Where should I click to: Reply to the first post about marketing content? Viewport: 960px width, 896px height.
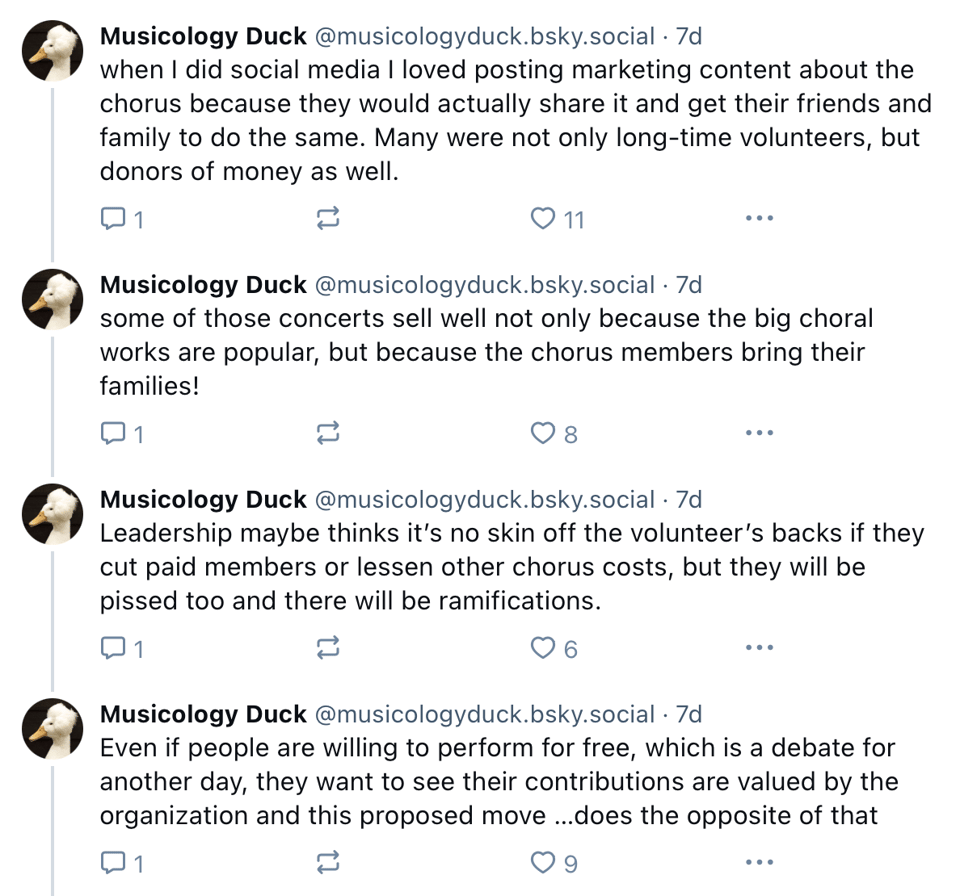(x=113, y=218)
